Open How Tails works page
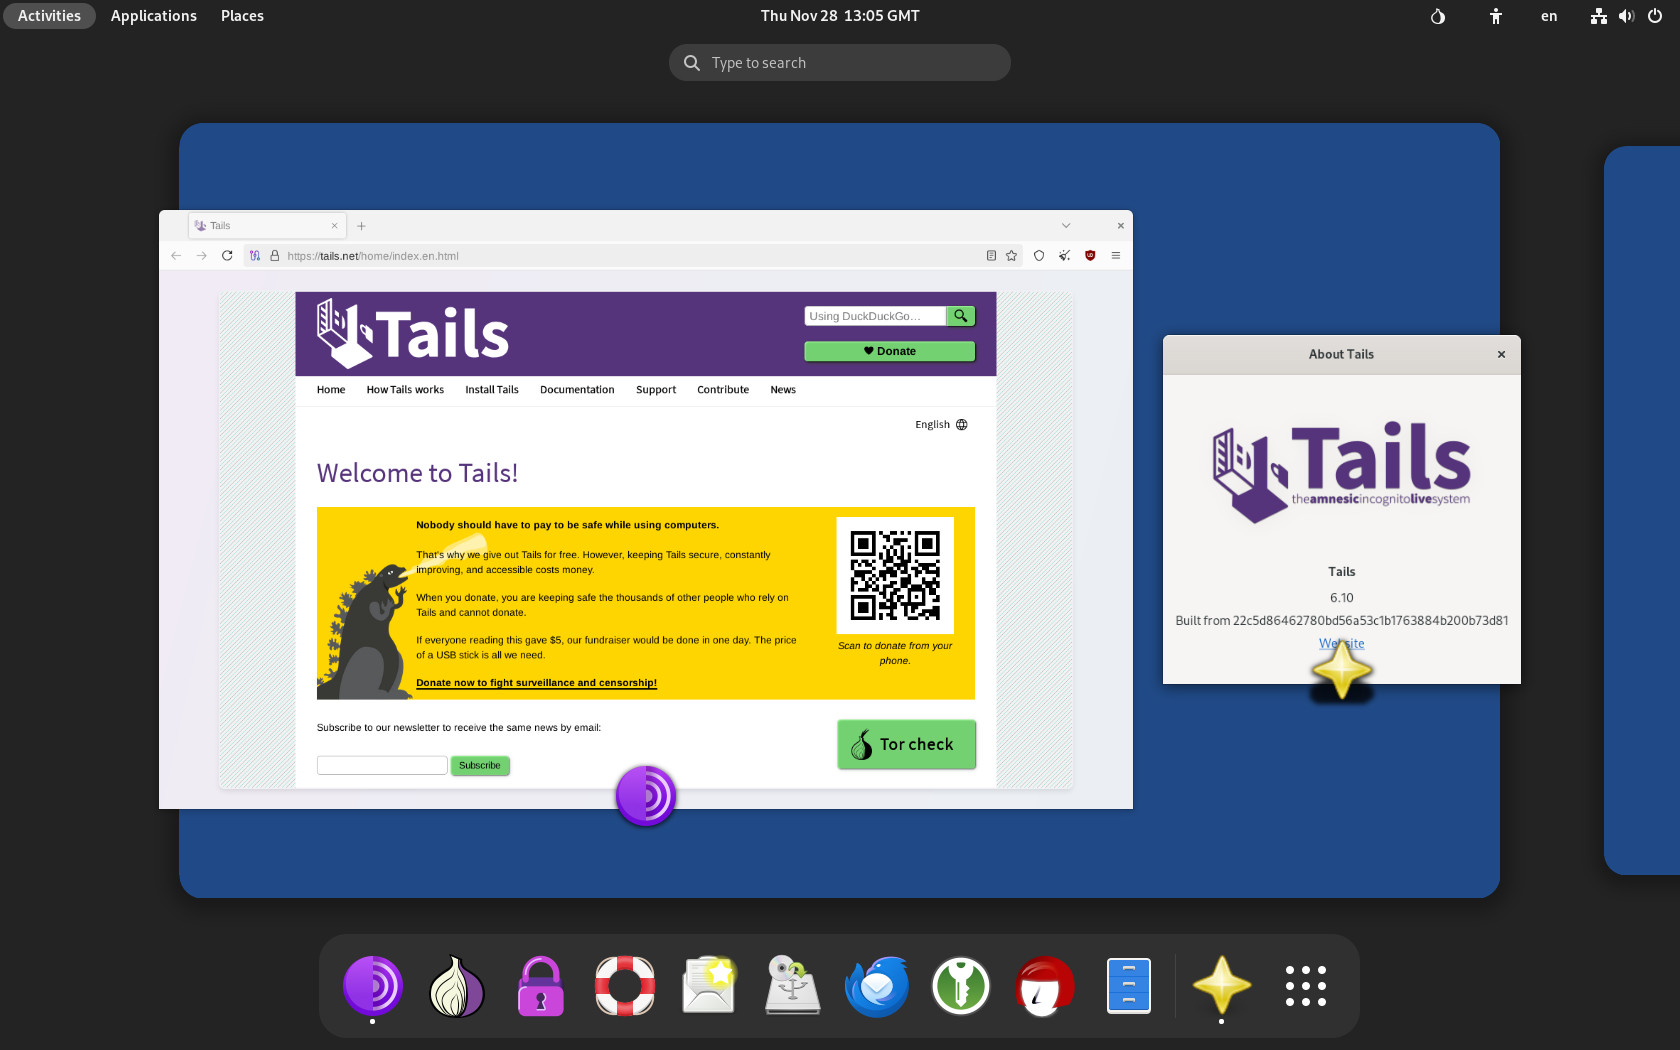This screenshot has height=1050, width=1680. tap(405, 390)
